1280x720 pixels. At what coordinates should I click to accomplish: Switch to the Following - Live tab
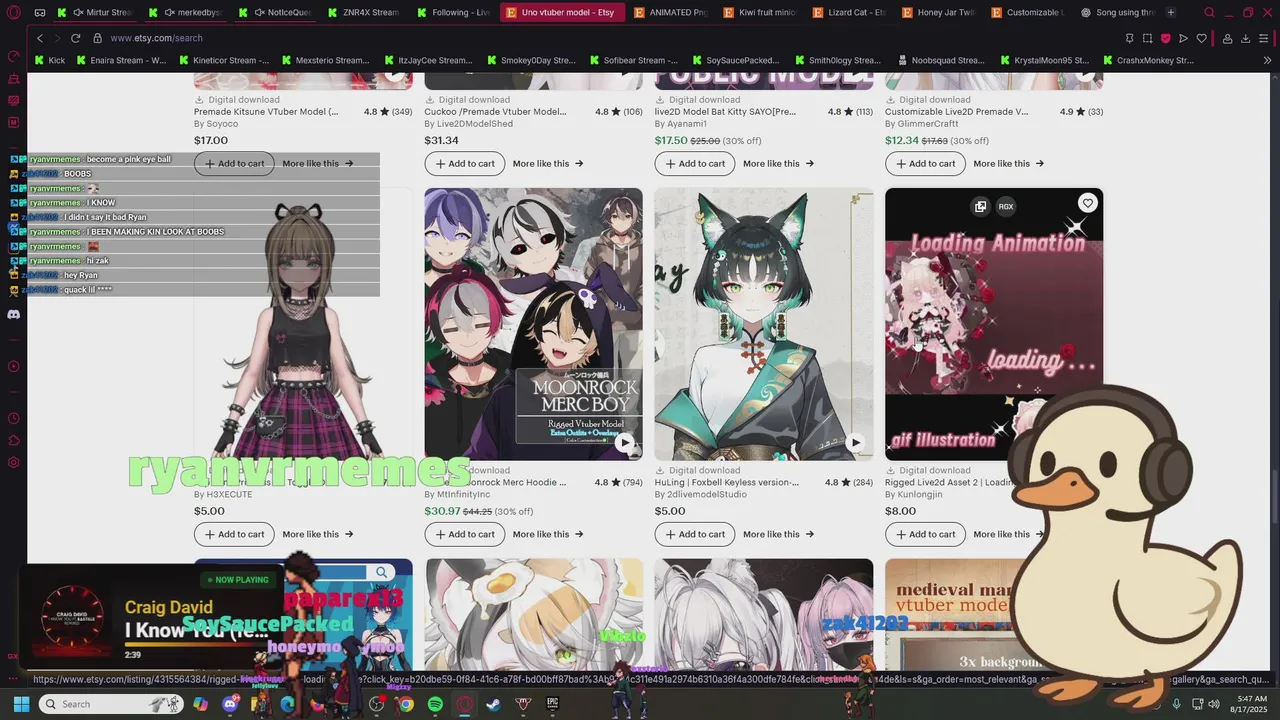click(452, 13)
